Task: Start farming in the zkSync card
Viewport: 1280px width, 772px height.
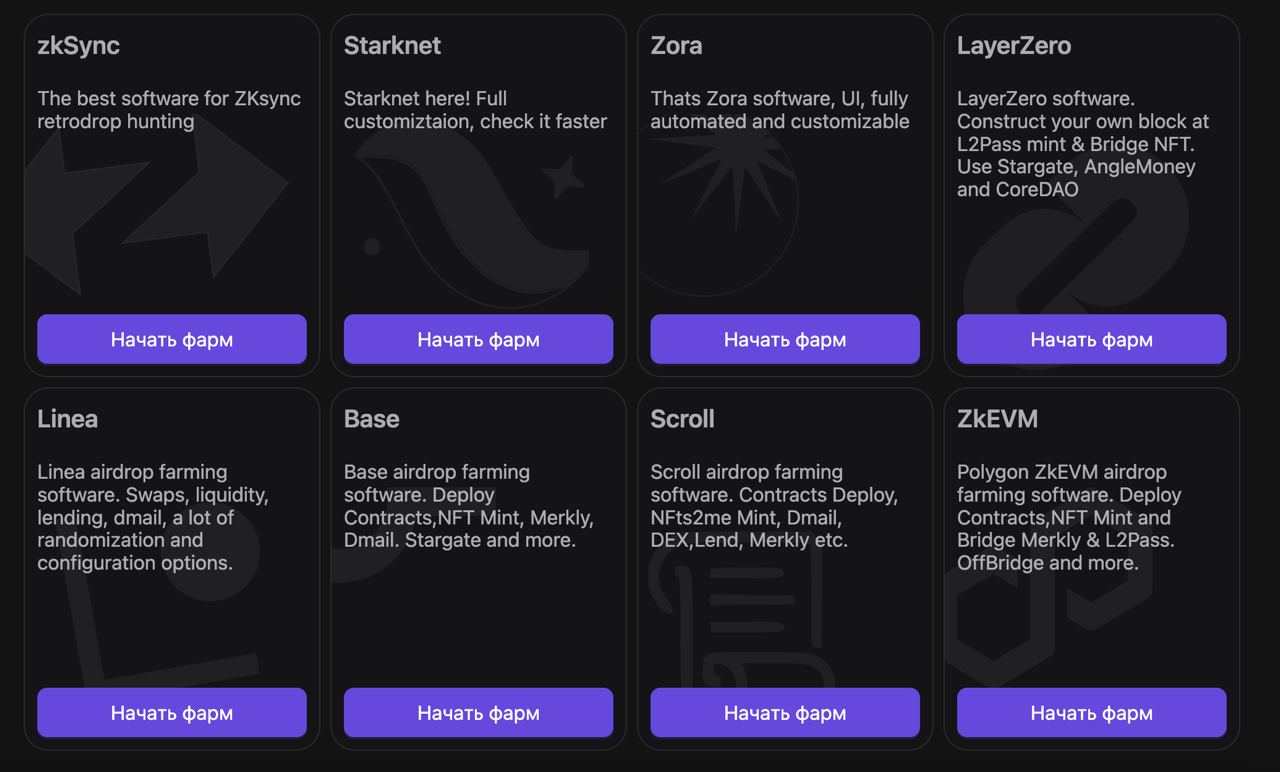Action: pos(172,339)
